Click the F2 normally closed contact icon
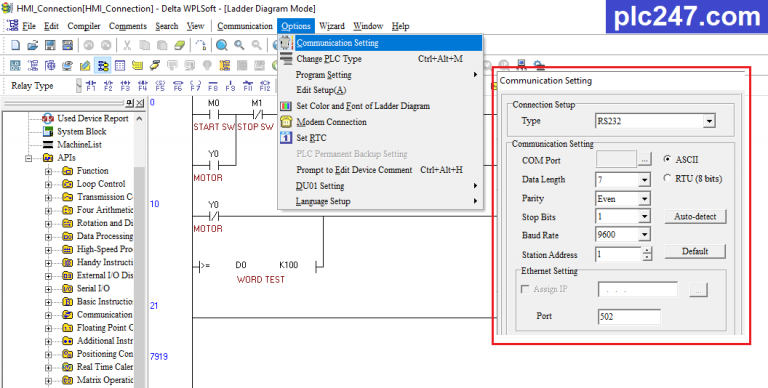Image resolution: width=768 pixels, height=388 pixels. (108, 86)
